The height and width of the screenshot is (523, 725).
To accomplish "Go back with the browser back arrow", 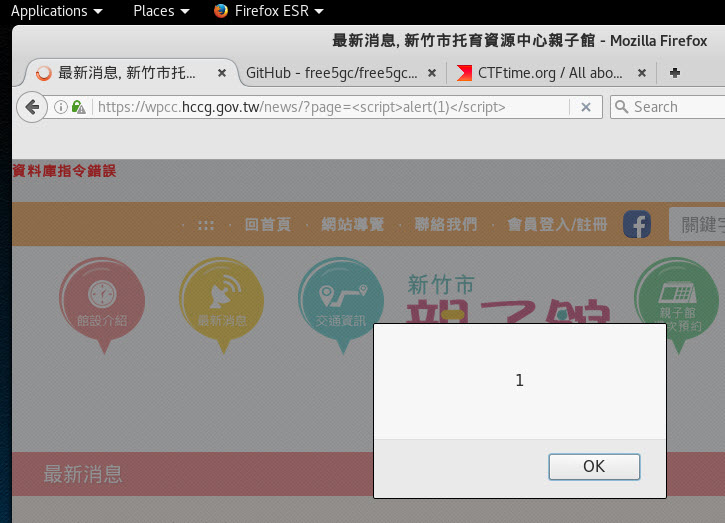I will tap(32, 107).
